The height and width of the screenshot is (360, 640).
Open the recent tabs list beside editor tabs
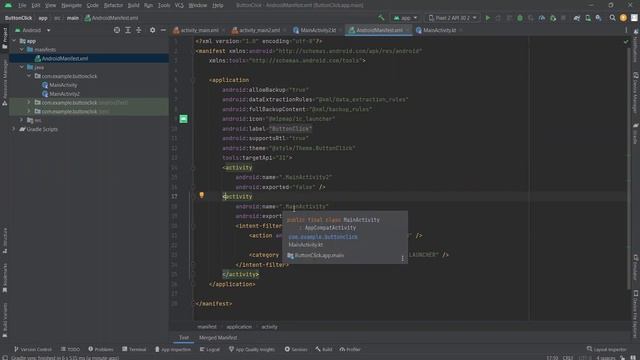pyautogui.click(x=626, y=30)
